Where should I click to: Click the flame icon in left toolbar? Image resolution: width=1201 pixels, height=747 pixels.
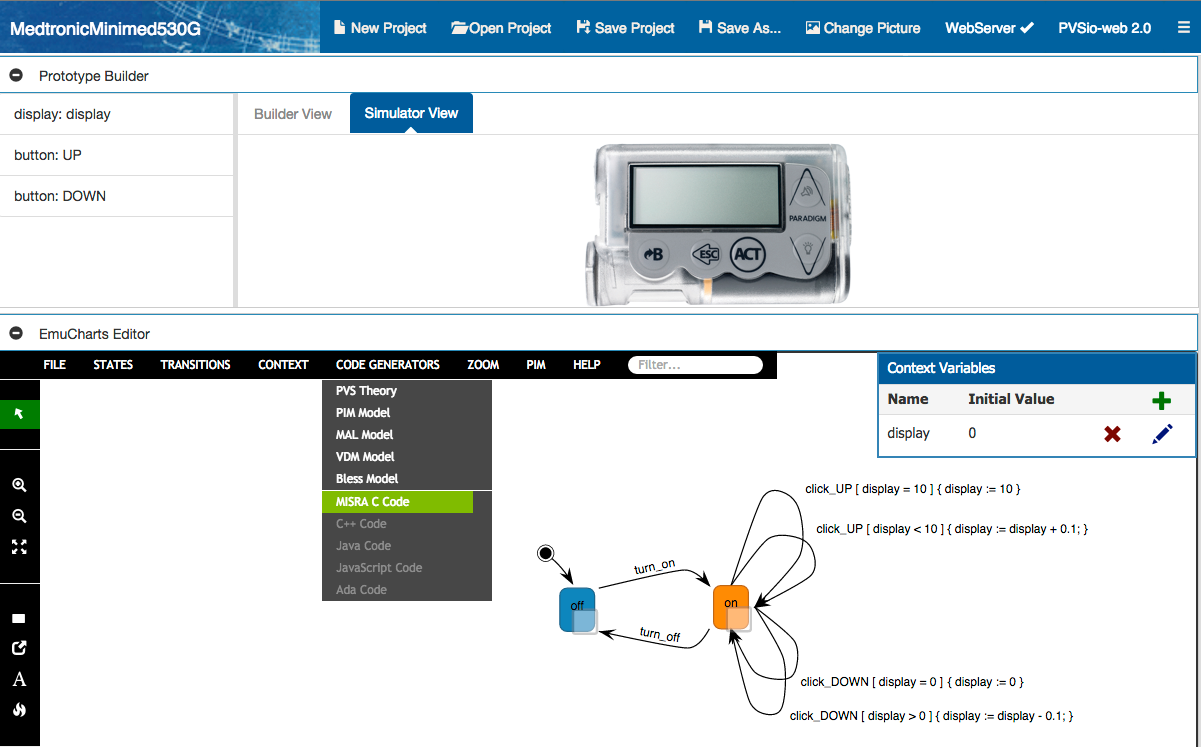coord(19,710)
